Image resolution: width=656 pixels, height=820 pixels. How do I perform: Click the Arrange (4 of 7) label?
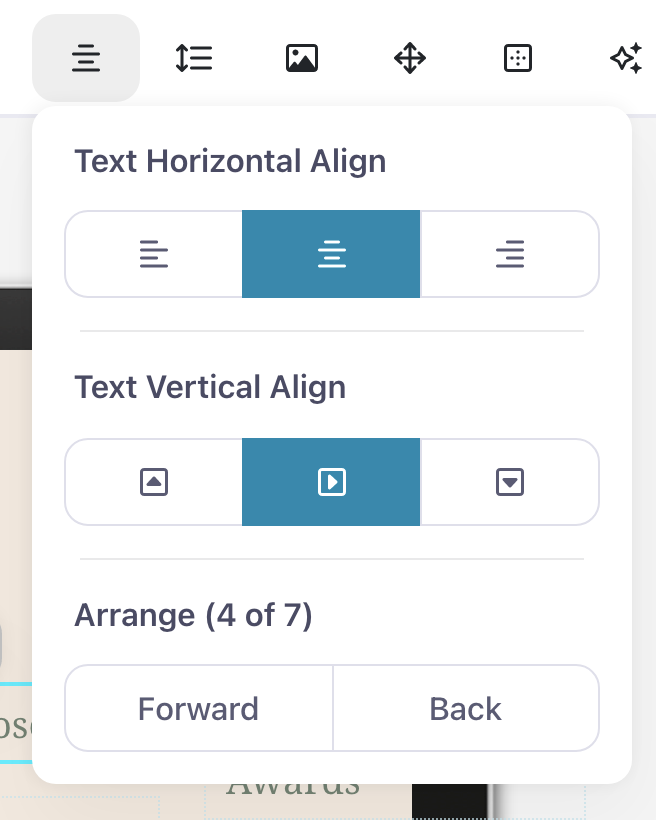(x=193, y=615)
